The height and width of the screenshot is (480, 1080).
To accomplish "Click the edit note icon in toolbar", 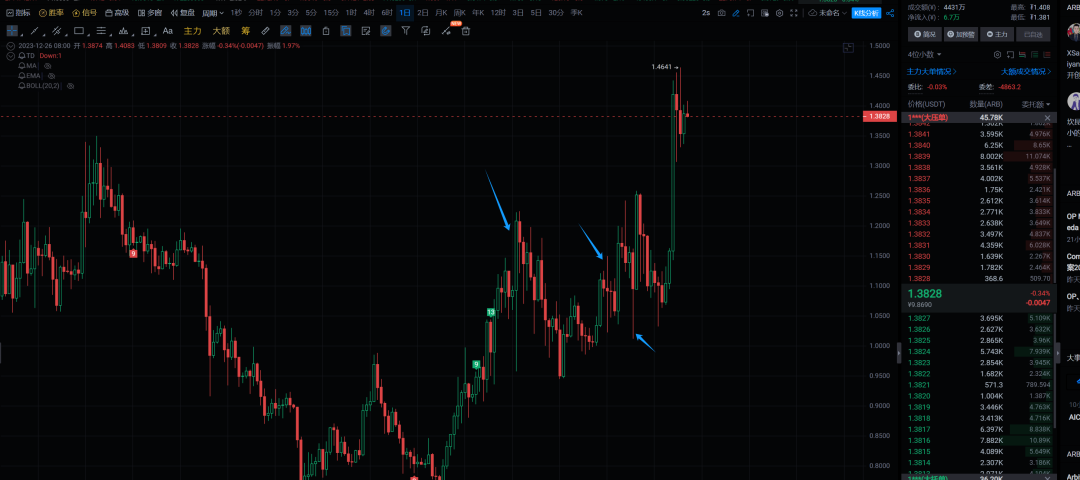I will 366,31.
